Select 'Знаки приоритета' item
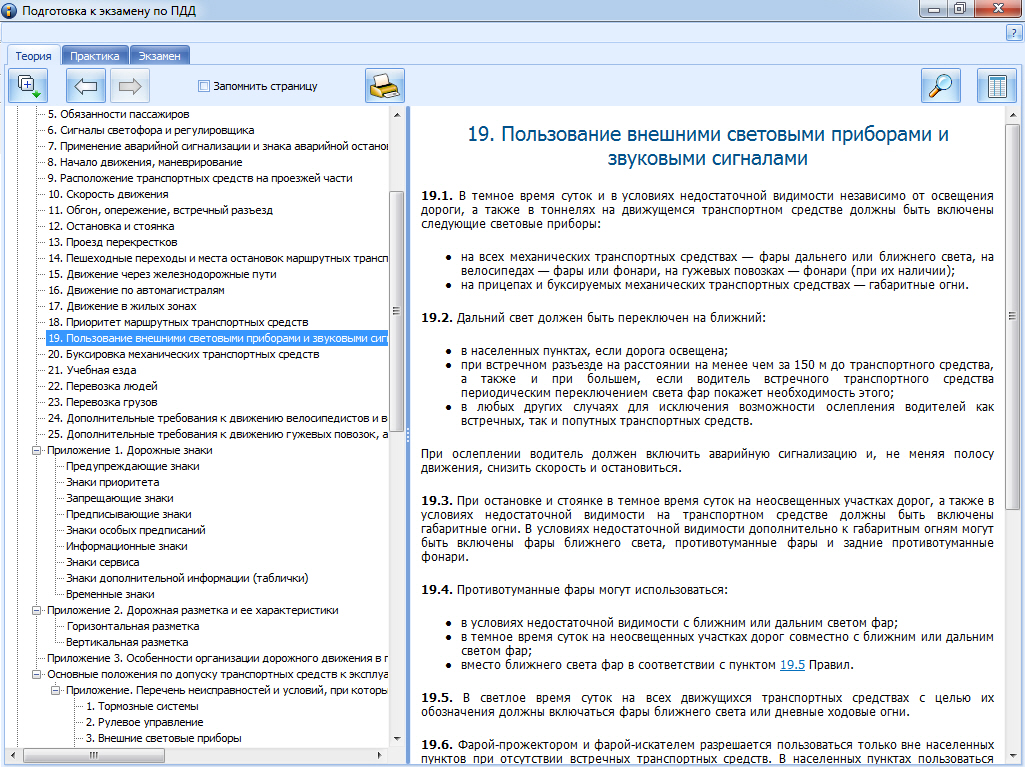The width and height of the screenshot is (1025, 767). tap(112, 482)
